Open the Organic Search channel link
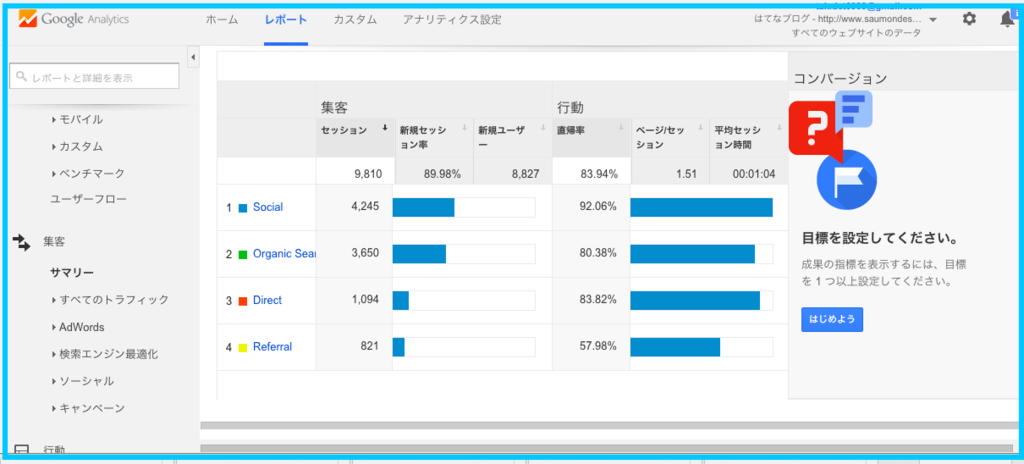 [284, 254]
